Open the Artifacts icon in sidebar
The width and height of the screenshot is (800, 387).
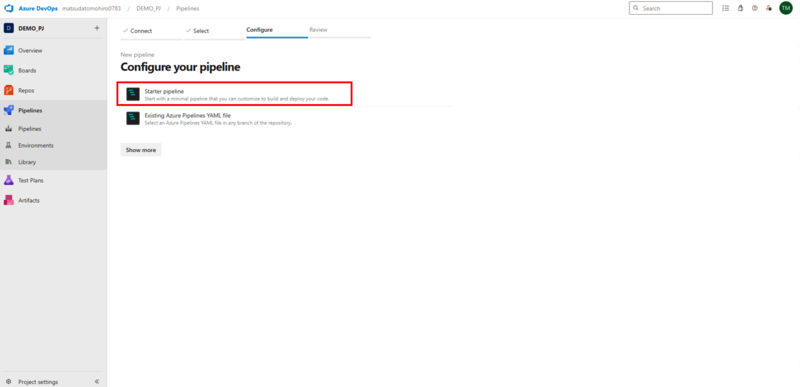click(9, 200)
